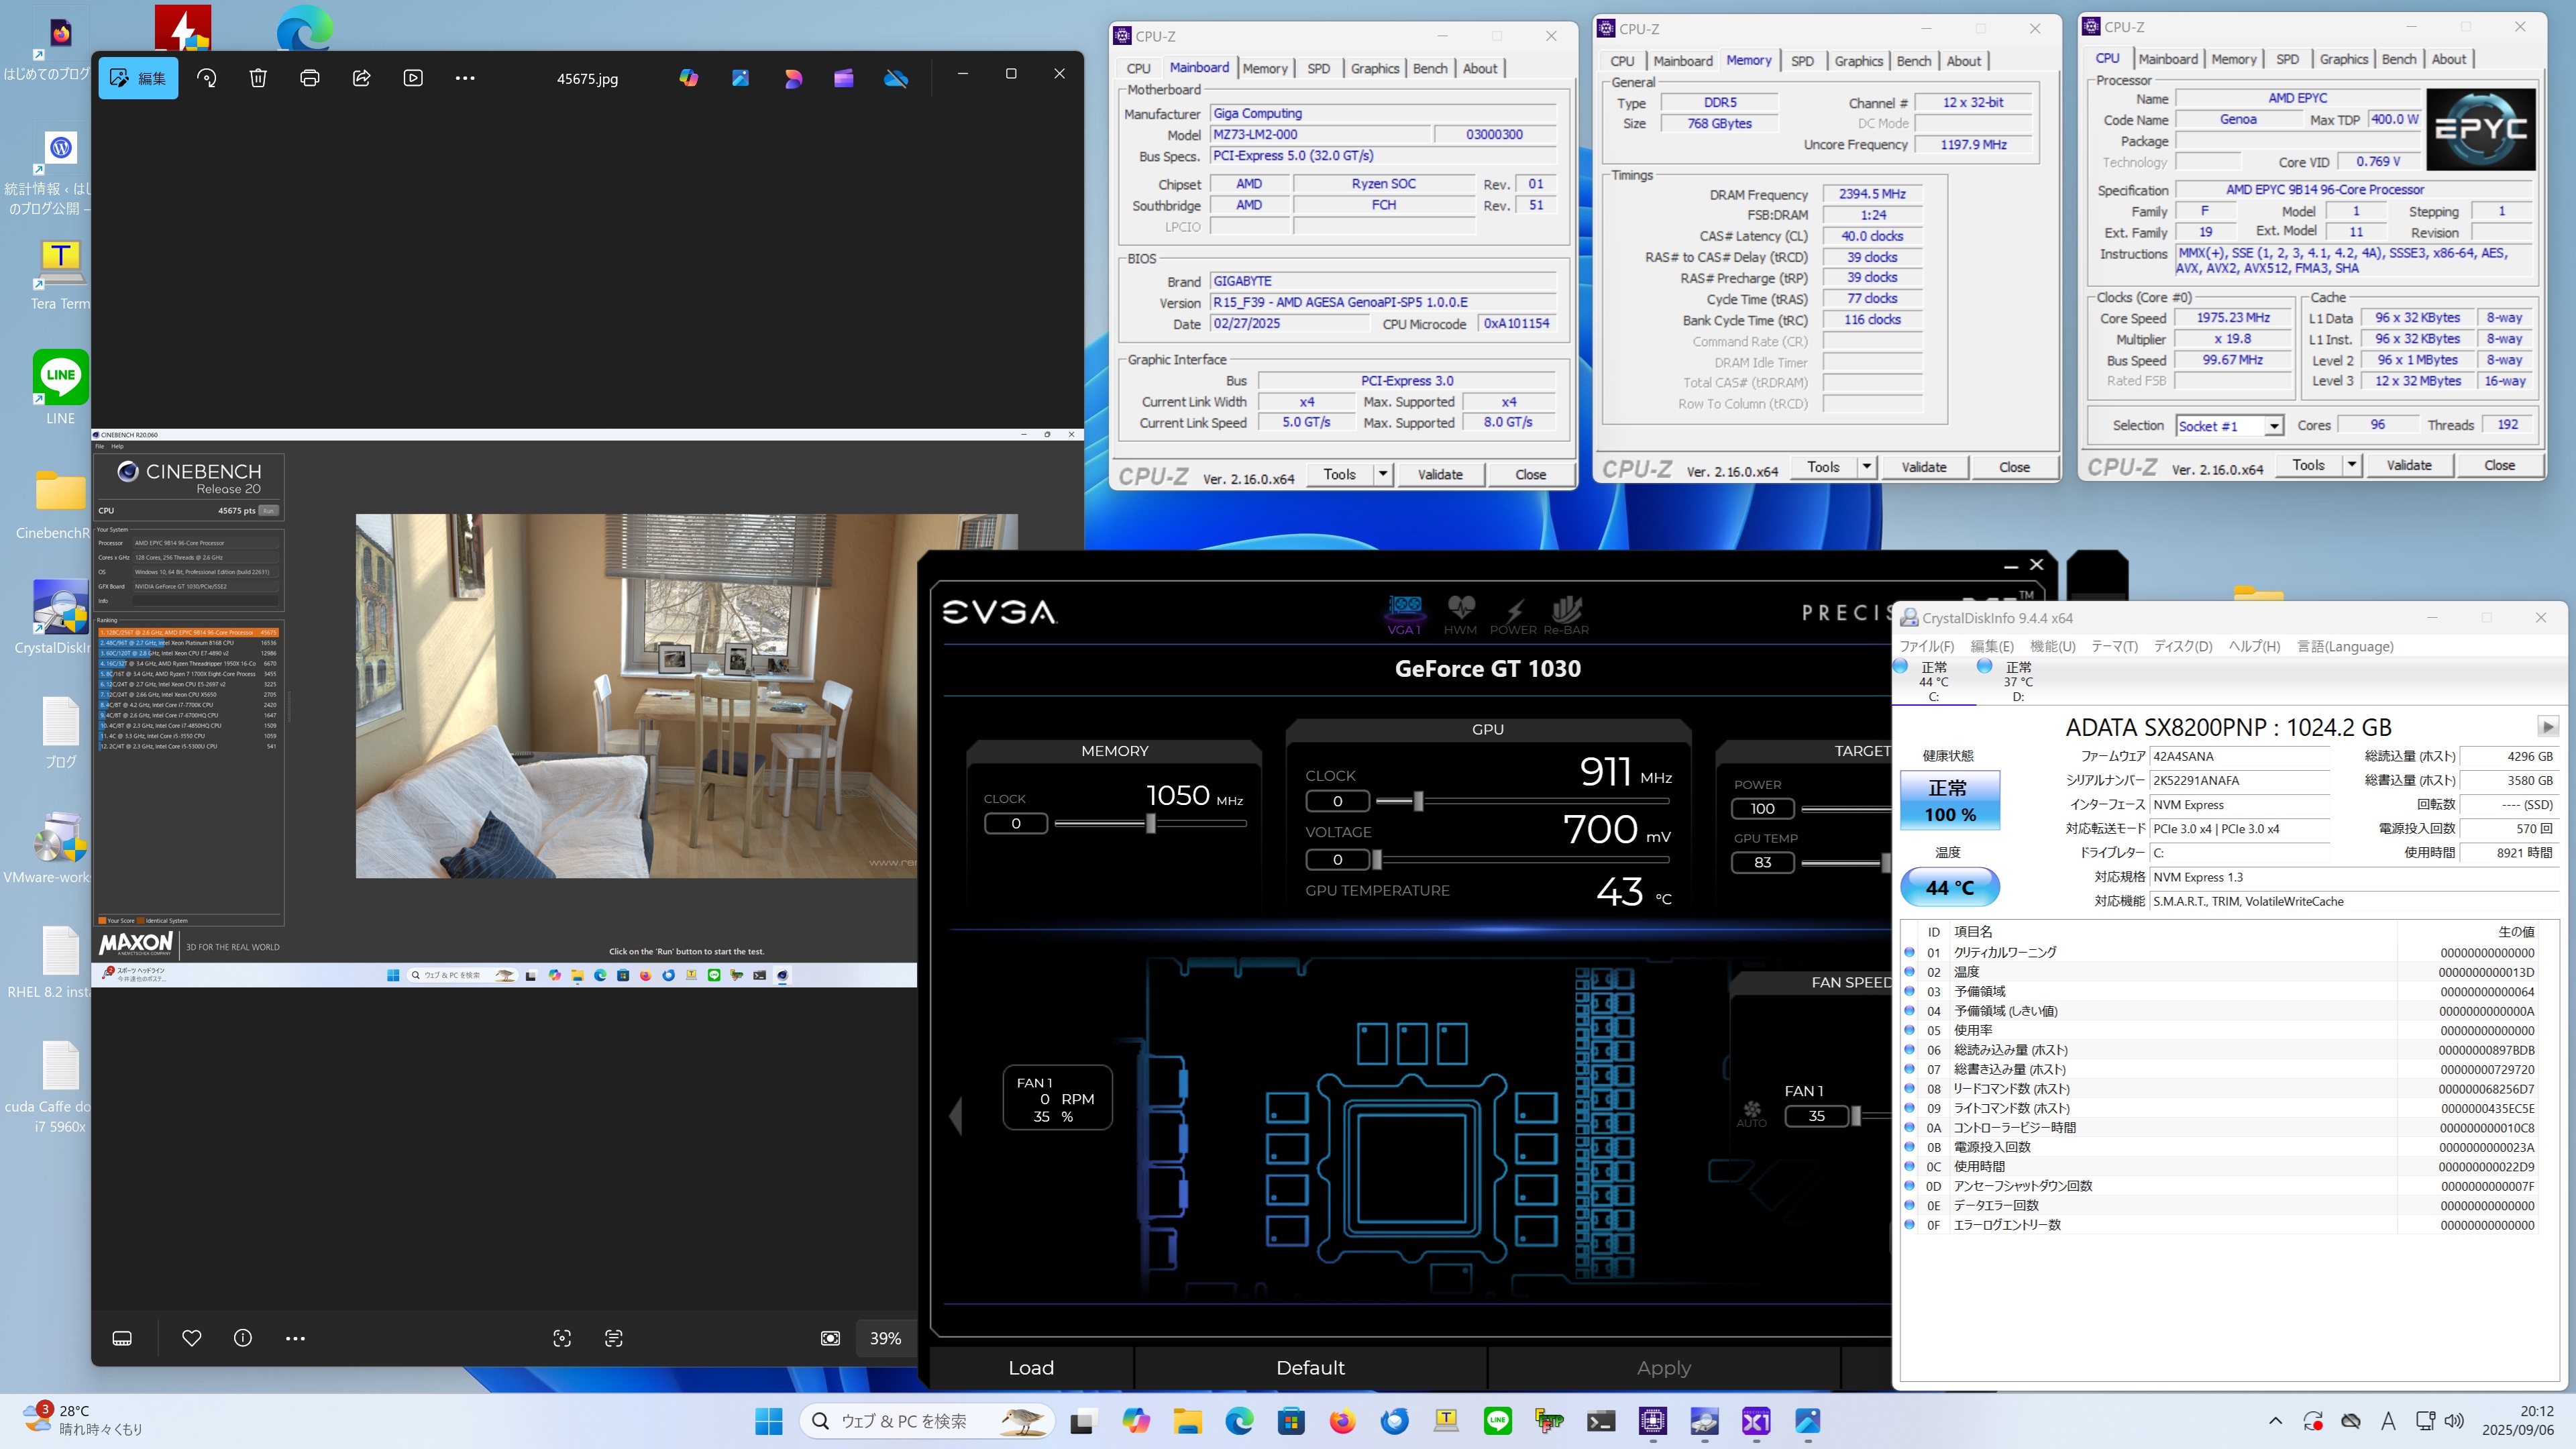
Task: Toggle the filmstrip view icon in Photos
Action: tap(122, 1338)
